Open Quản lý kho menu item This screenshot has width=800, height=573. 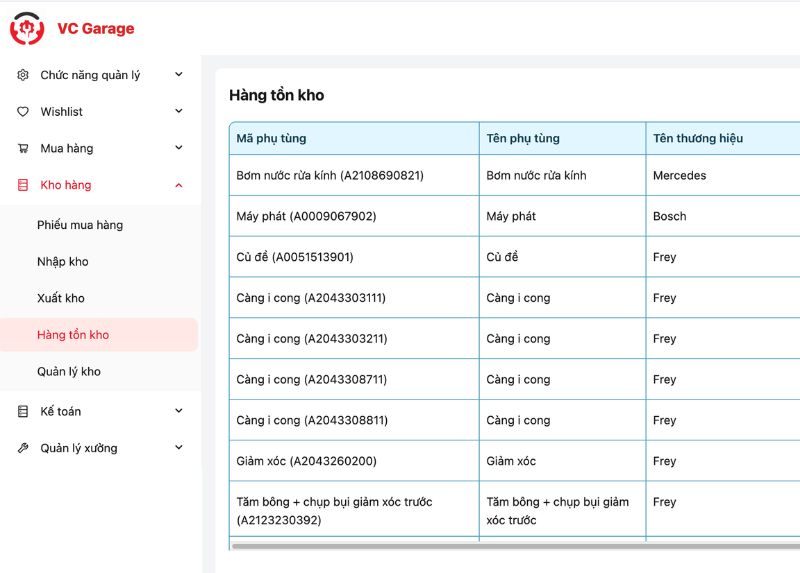69,372
